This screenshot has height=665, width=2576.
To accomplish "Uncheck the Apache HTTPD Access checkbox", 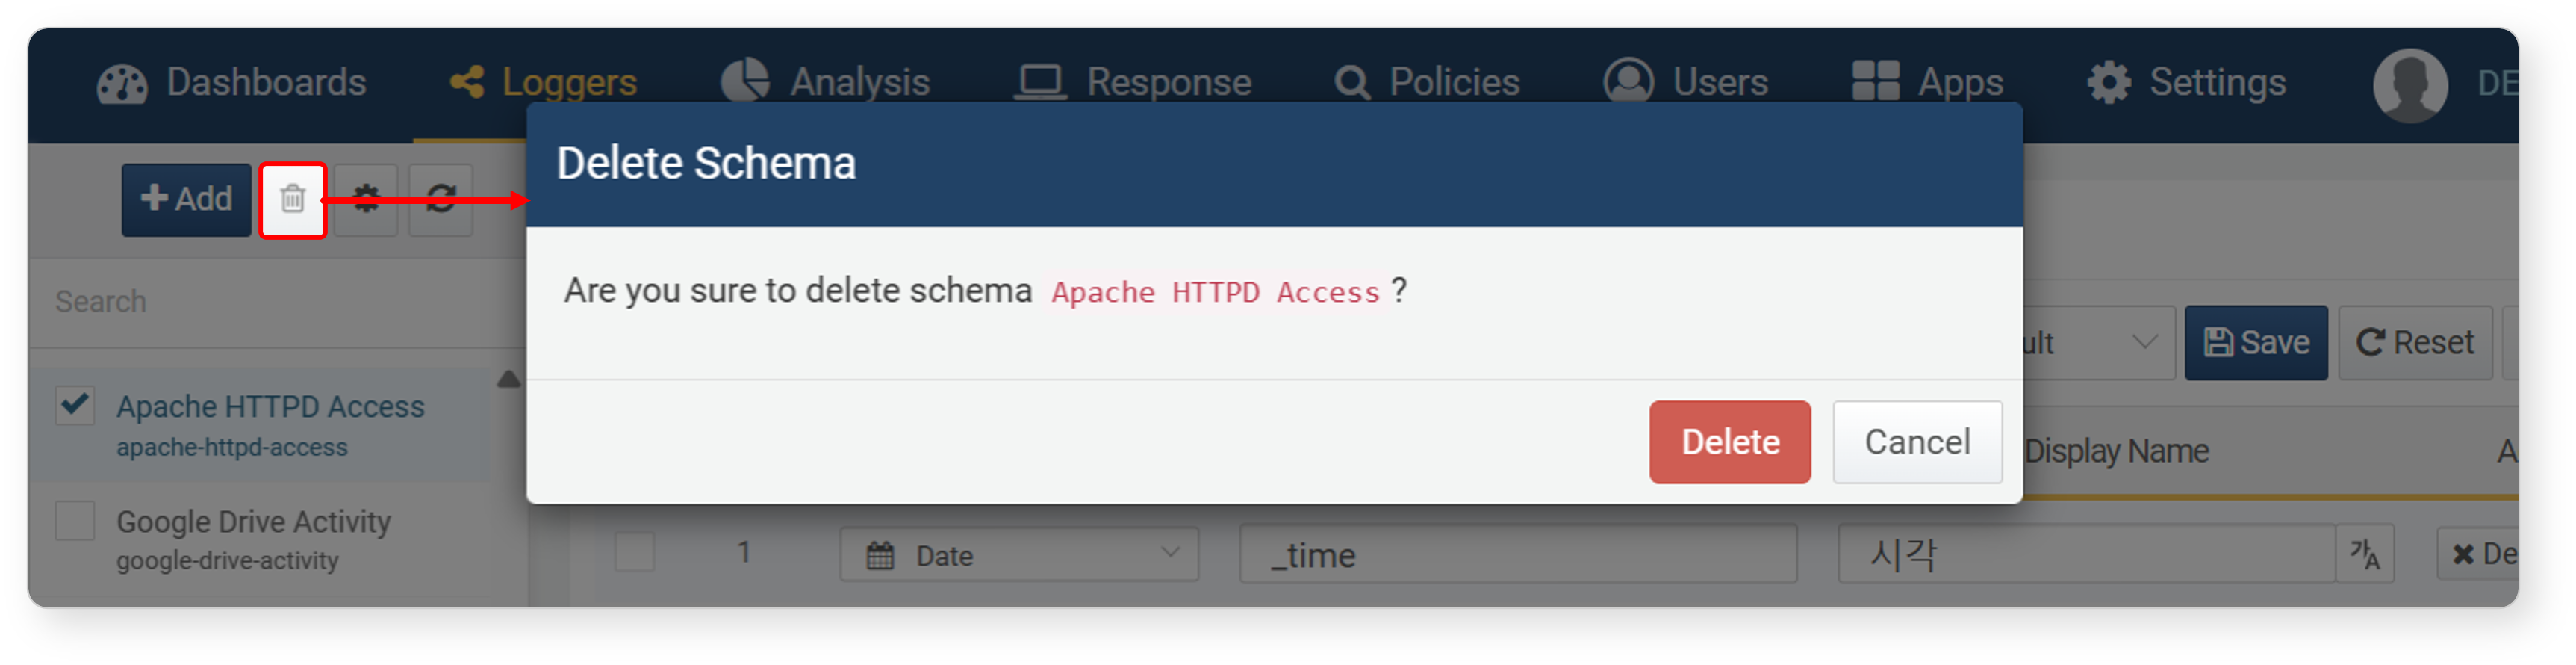I will tap(75, 406).
